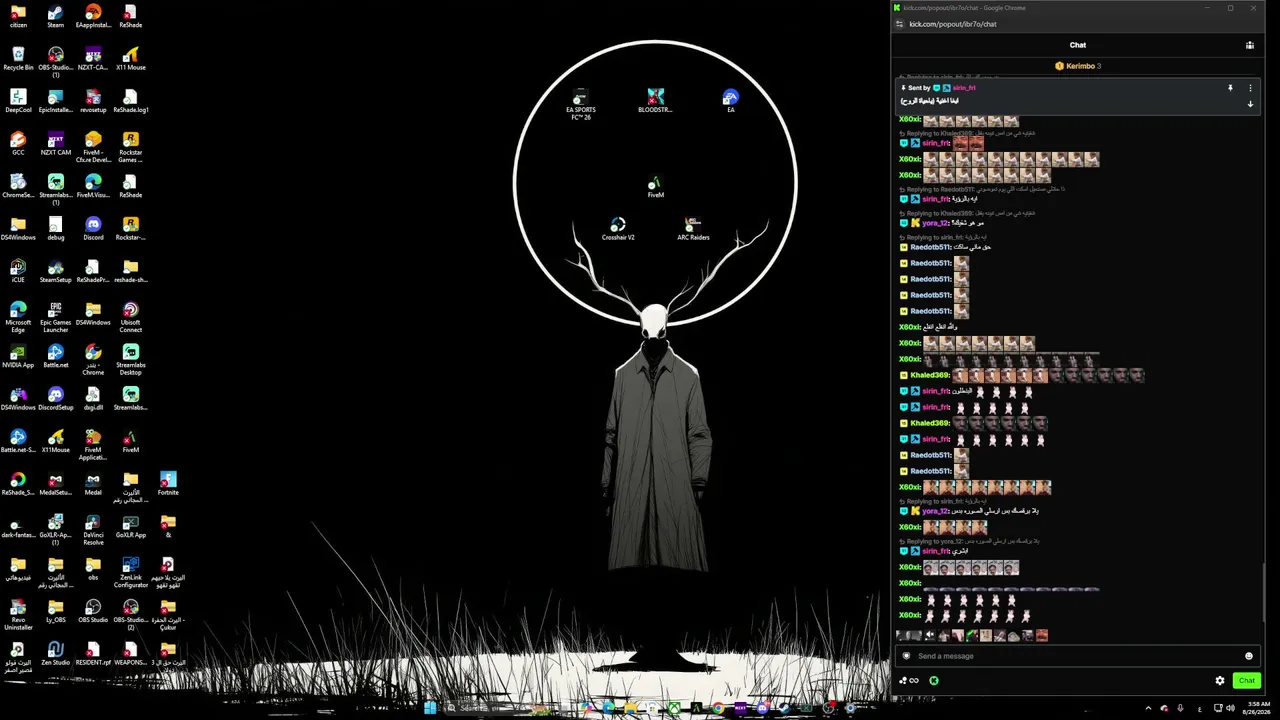Image resolution: width=1280 pixels, height=720 pixels.
Task: Show hidden icons in the system tray
Action: pos(1147,708)
